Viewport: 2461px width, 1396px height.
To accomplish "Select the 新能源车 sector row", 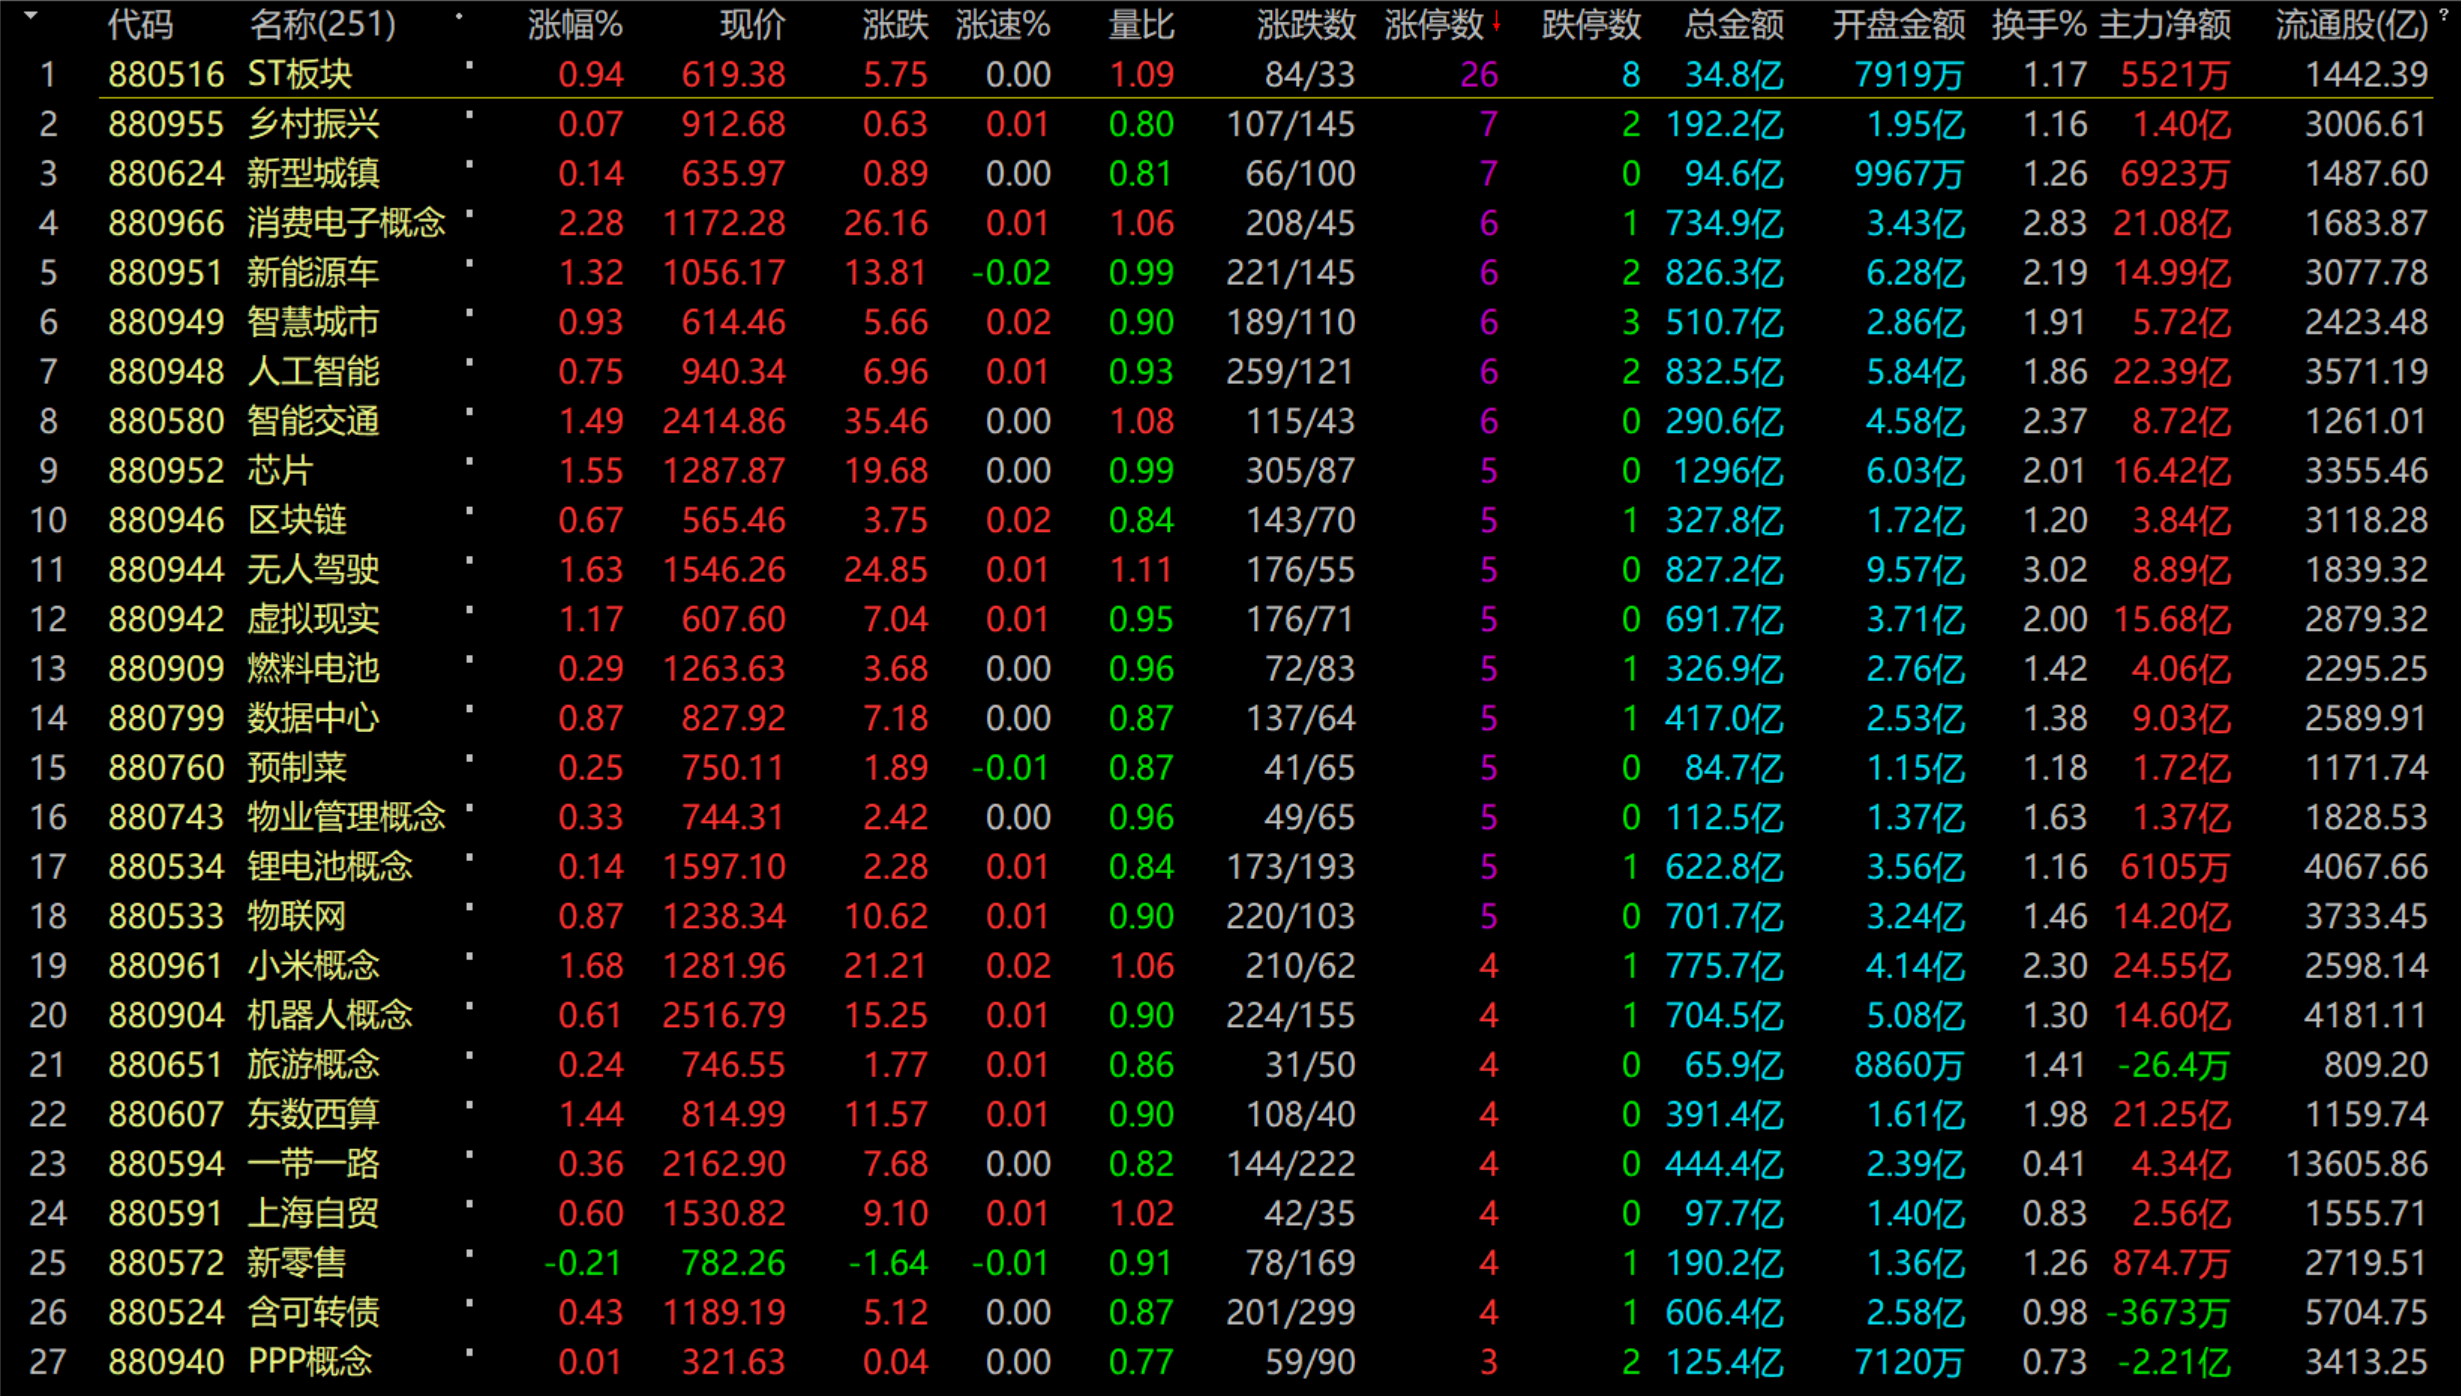I will [313, 273].
